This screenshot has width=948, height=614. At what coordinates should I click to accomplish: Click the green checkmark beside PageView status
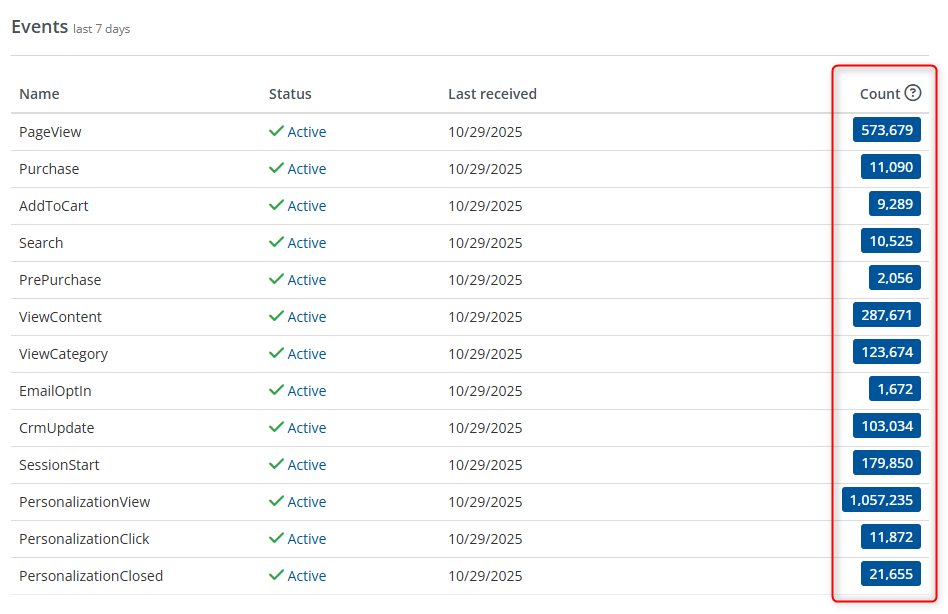coord(276,131)
